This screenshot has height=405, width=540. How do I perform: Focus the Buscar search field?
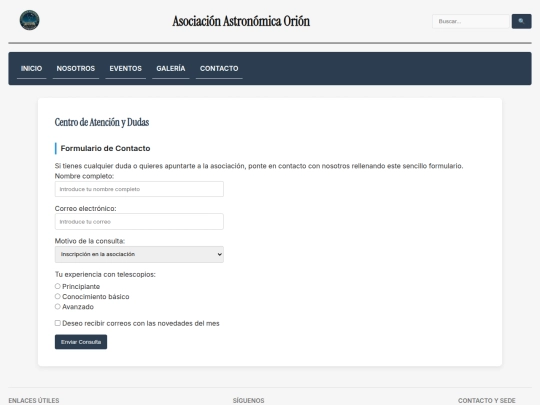pos(470,21)
